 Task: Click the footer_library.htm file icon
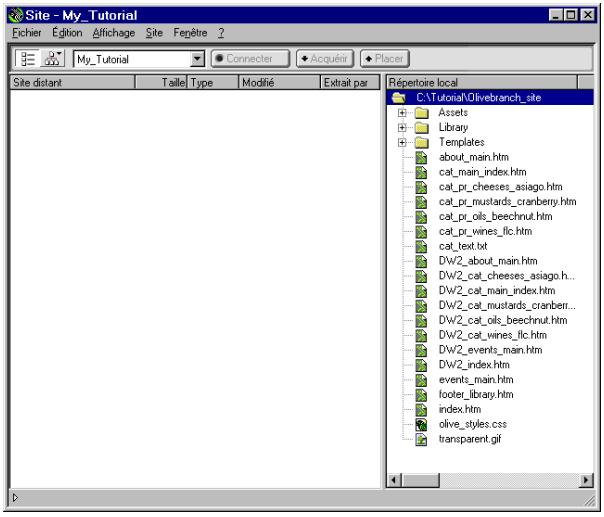click(421, 395)
